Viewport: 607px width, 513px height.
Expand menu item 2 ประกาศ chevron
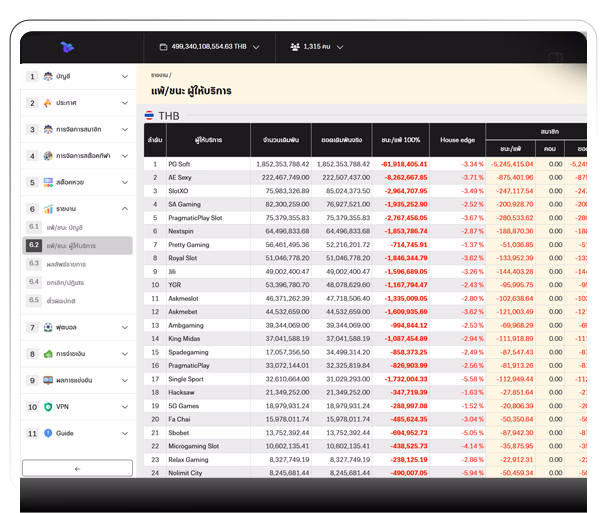click(x=125, y=103)
